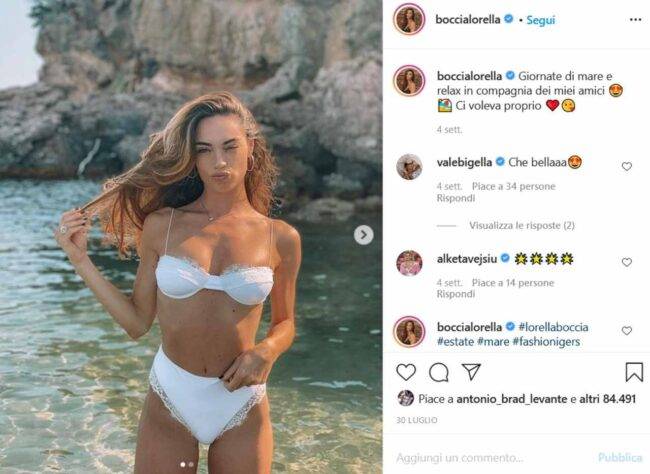Share post with paper plane icon
The image size is (650, 474).
coord(471,372)
